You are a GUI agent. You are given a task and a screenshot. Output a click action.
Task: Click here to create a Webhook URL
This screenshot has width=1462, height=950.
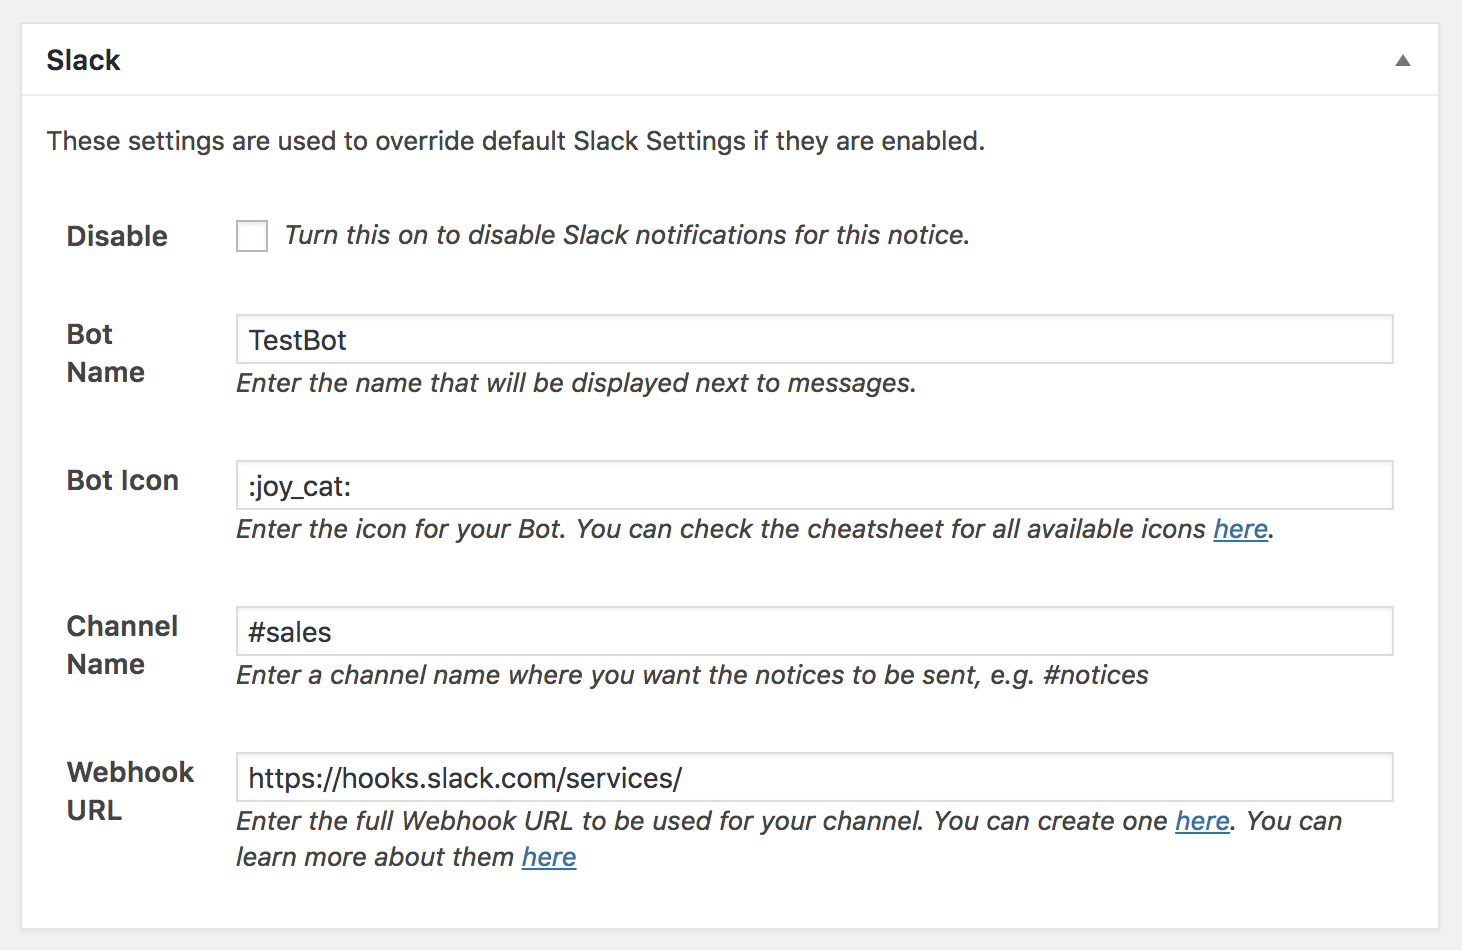tap(1202, 821)
